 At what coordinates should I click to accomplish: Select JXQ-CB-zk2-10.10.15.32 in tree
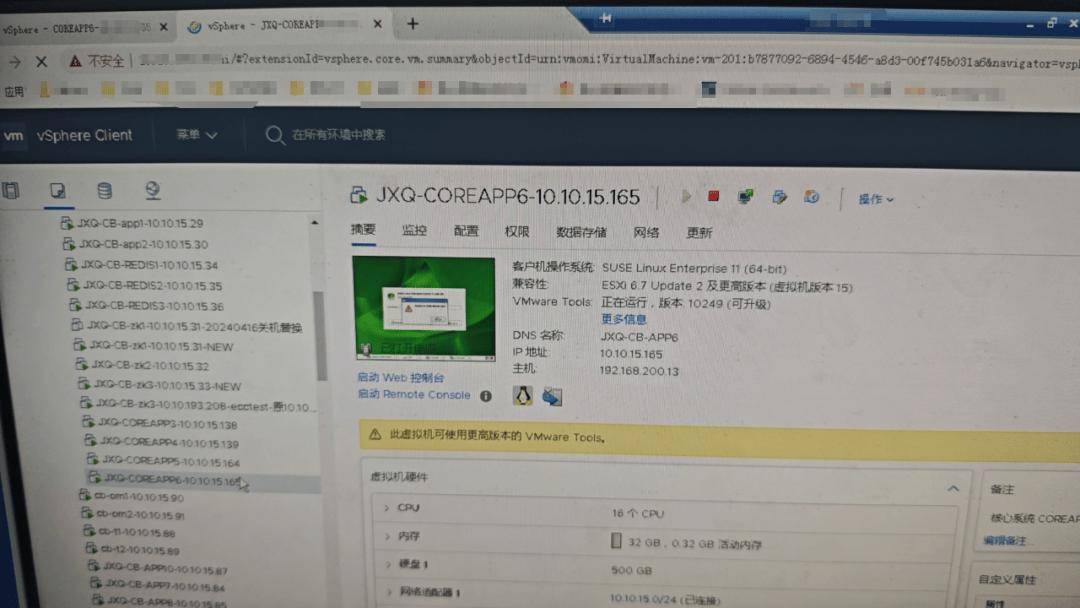tap(150, 366)
